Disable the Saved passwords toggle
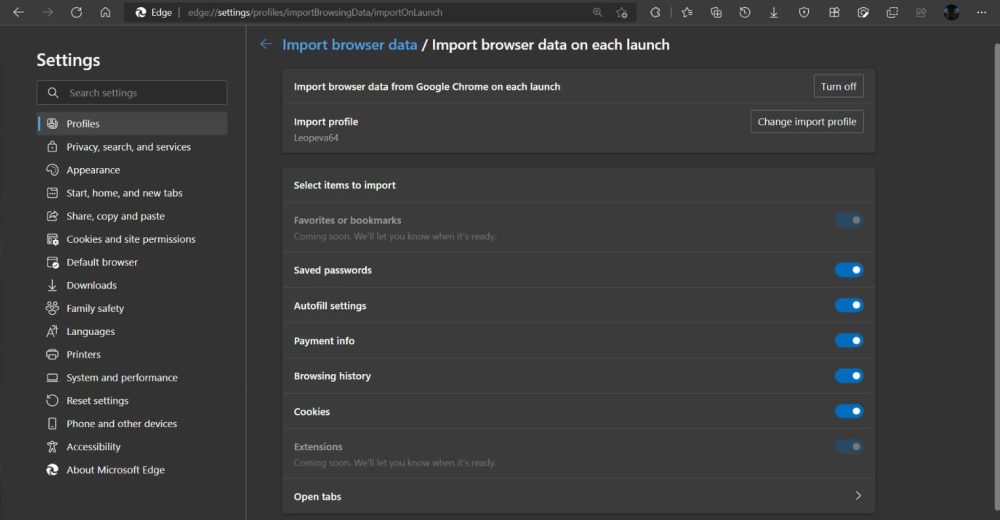This screenshot has height=520, width=1000. coord(849,270)
